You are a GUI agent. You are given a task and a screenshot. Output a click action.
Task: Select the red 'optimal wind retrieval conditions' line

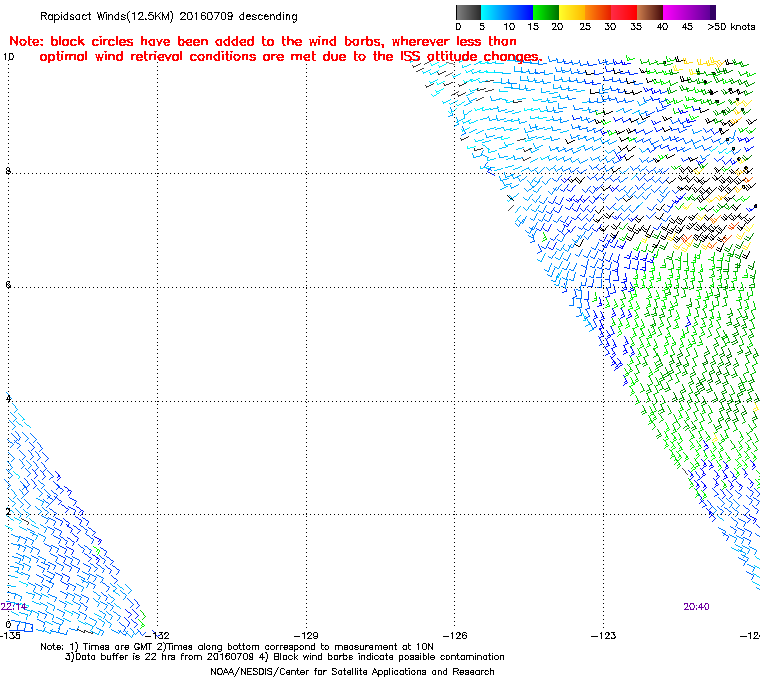click(x=290, y=57)
